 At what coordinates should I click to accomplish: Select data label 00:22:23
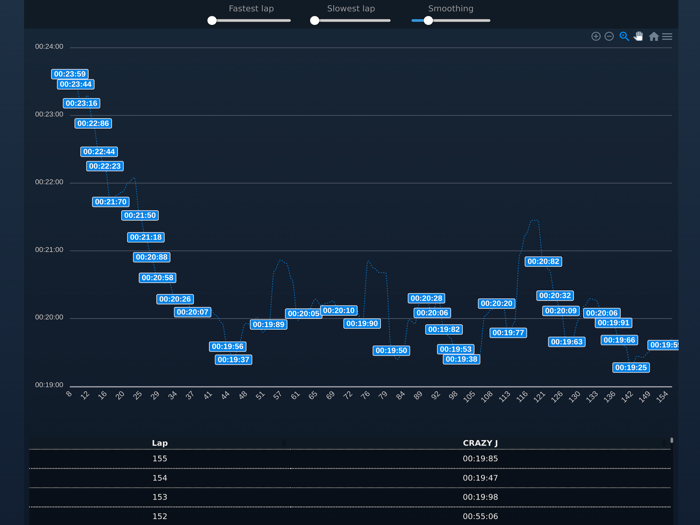tap(105, 167)
